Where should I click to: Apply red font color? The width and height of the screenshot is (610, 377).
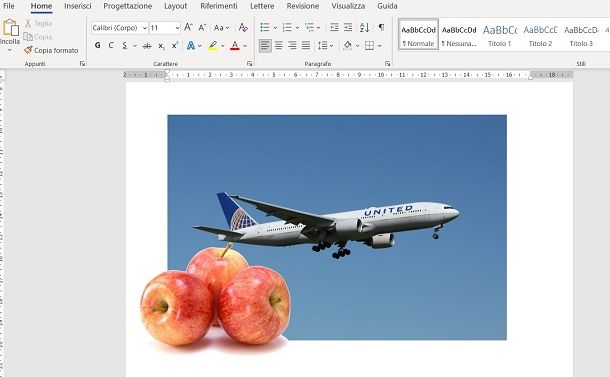(x=235, y=46)
